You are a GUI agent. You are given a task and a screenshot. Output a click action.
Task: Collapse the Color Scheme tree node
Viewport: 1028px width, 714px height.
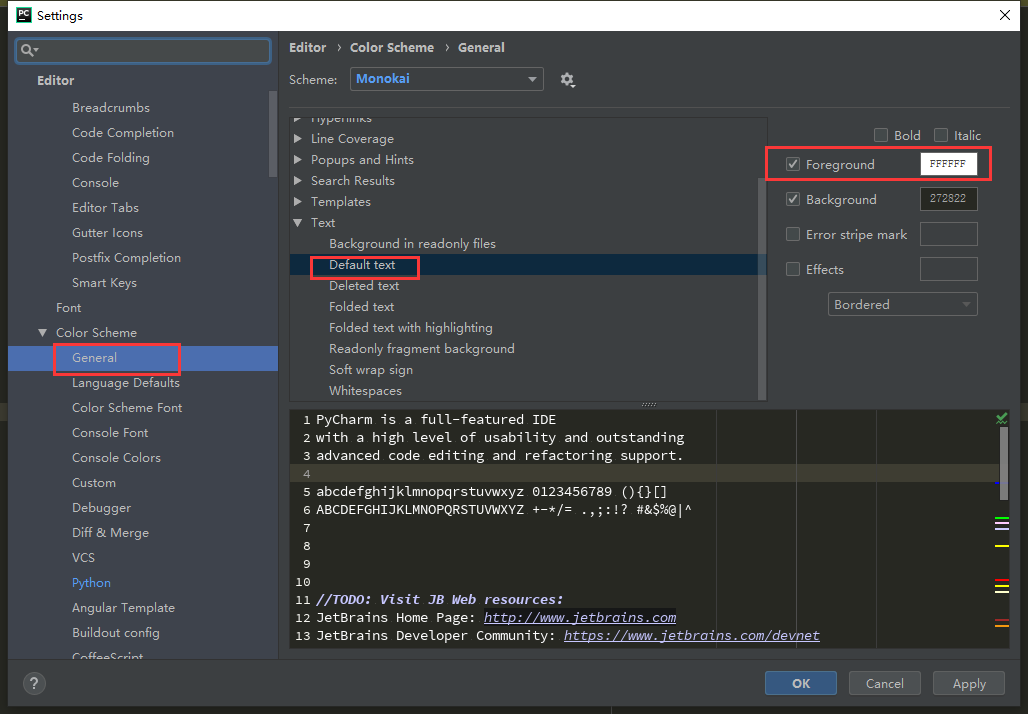click(x=43, y=332)
